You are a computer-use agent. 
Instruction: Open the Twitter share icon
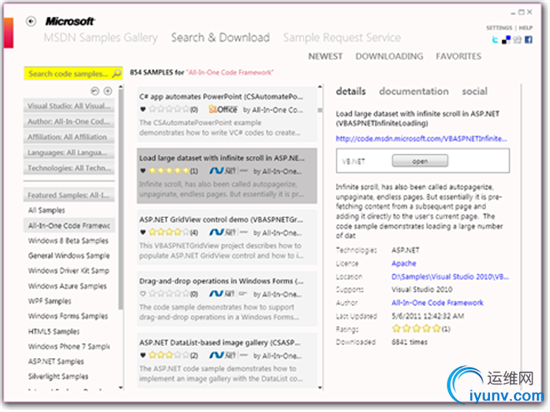495,40
